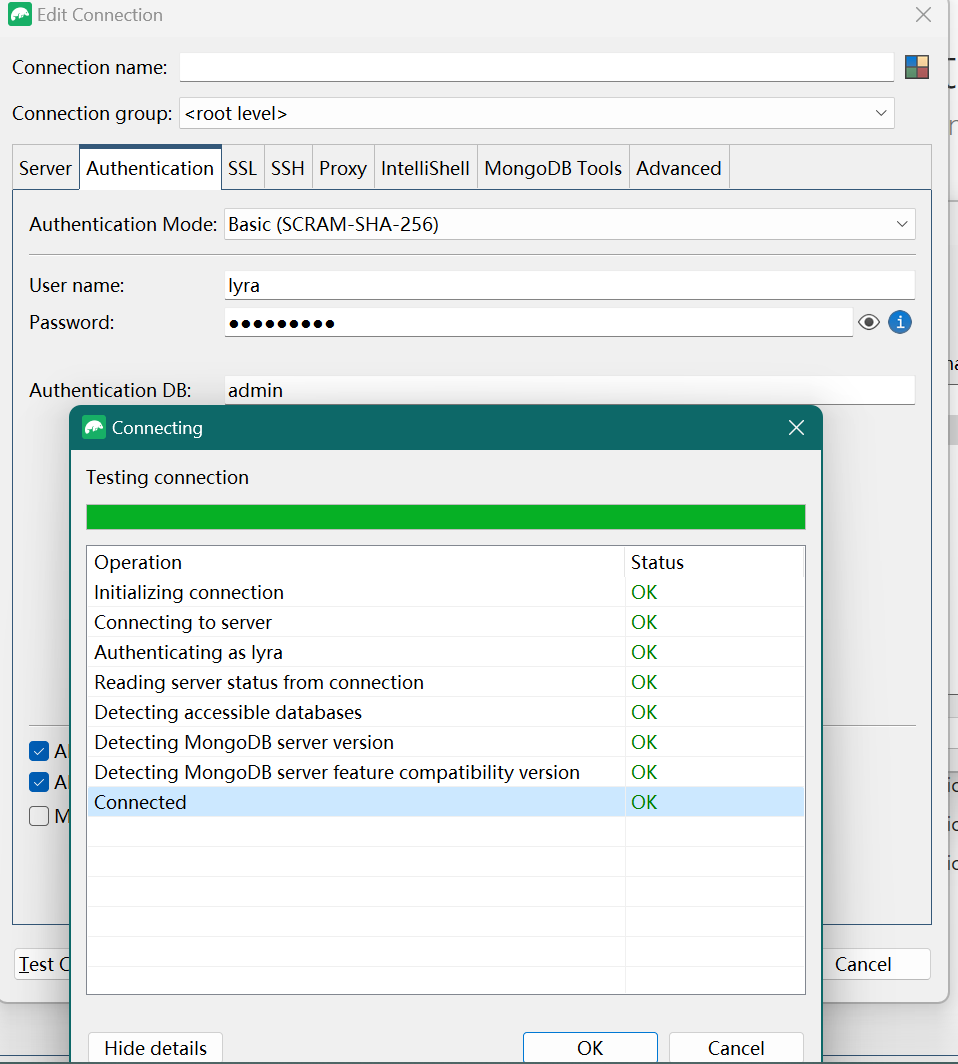This screenshot has height=1064, width=958.
Task: Open the Authentication Mode dropdown
Action: [x=569, y=224]
